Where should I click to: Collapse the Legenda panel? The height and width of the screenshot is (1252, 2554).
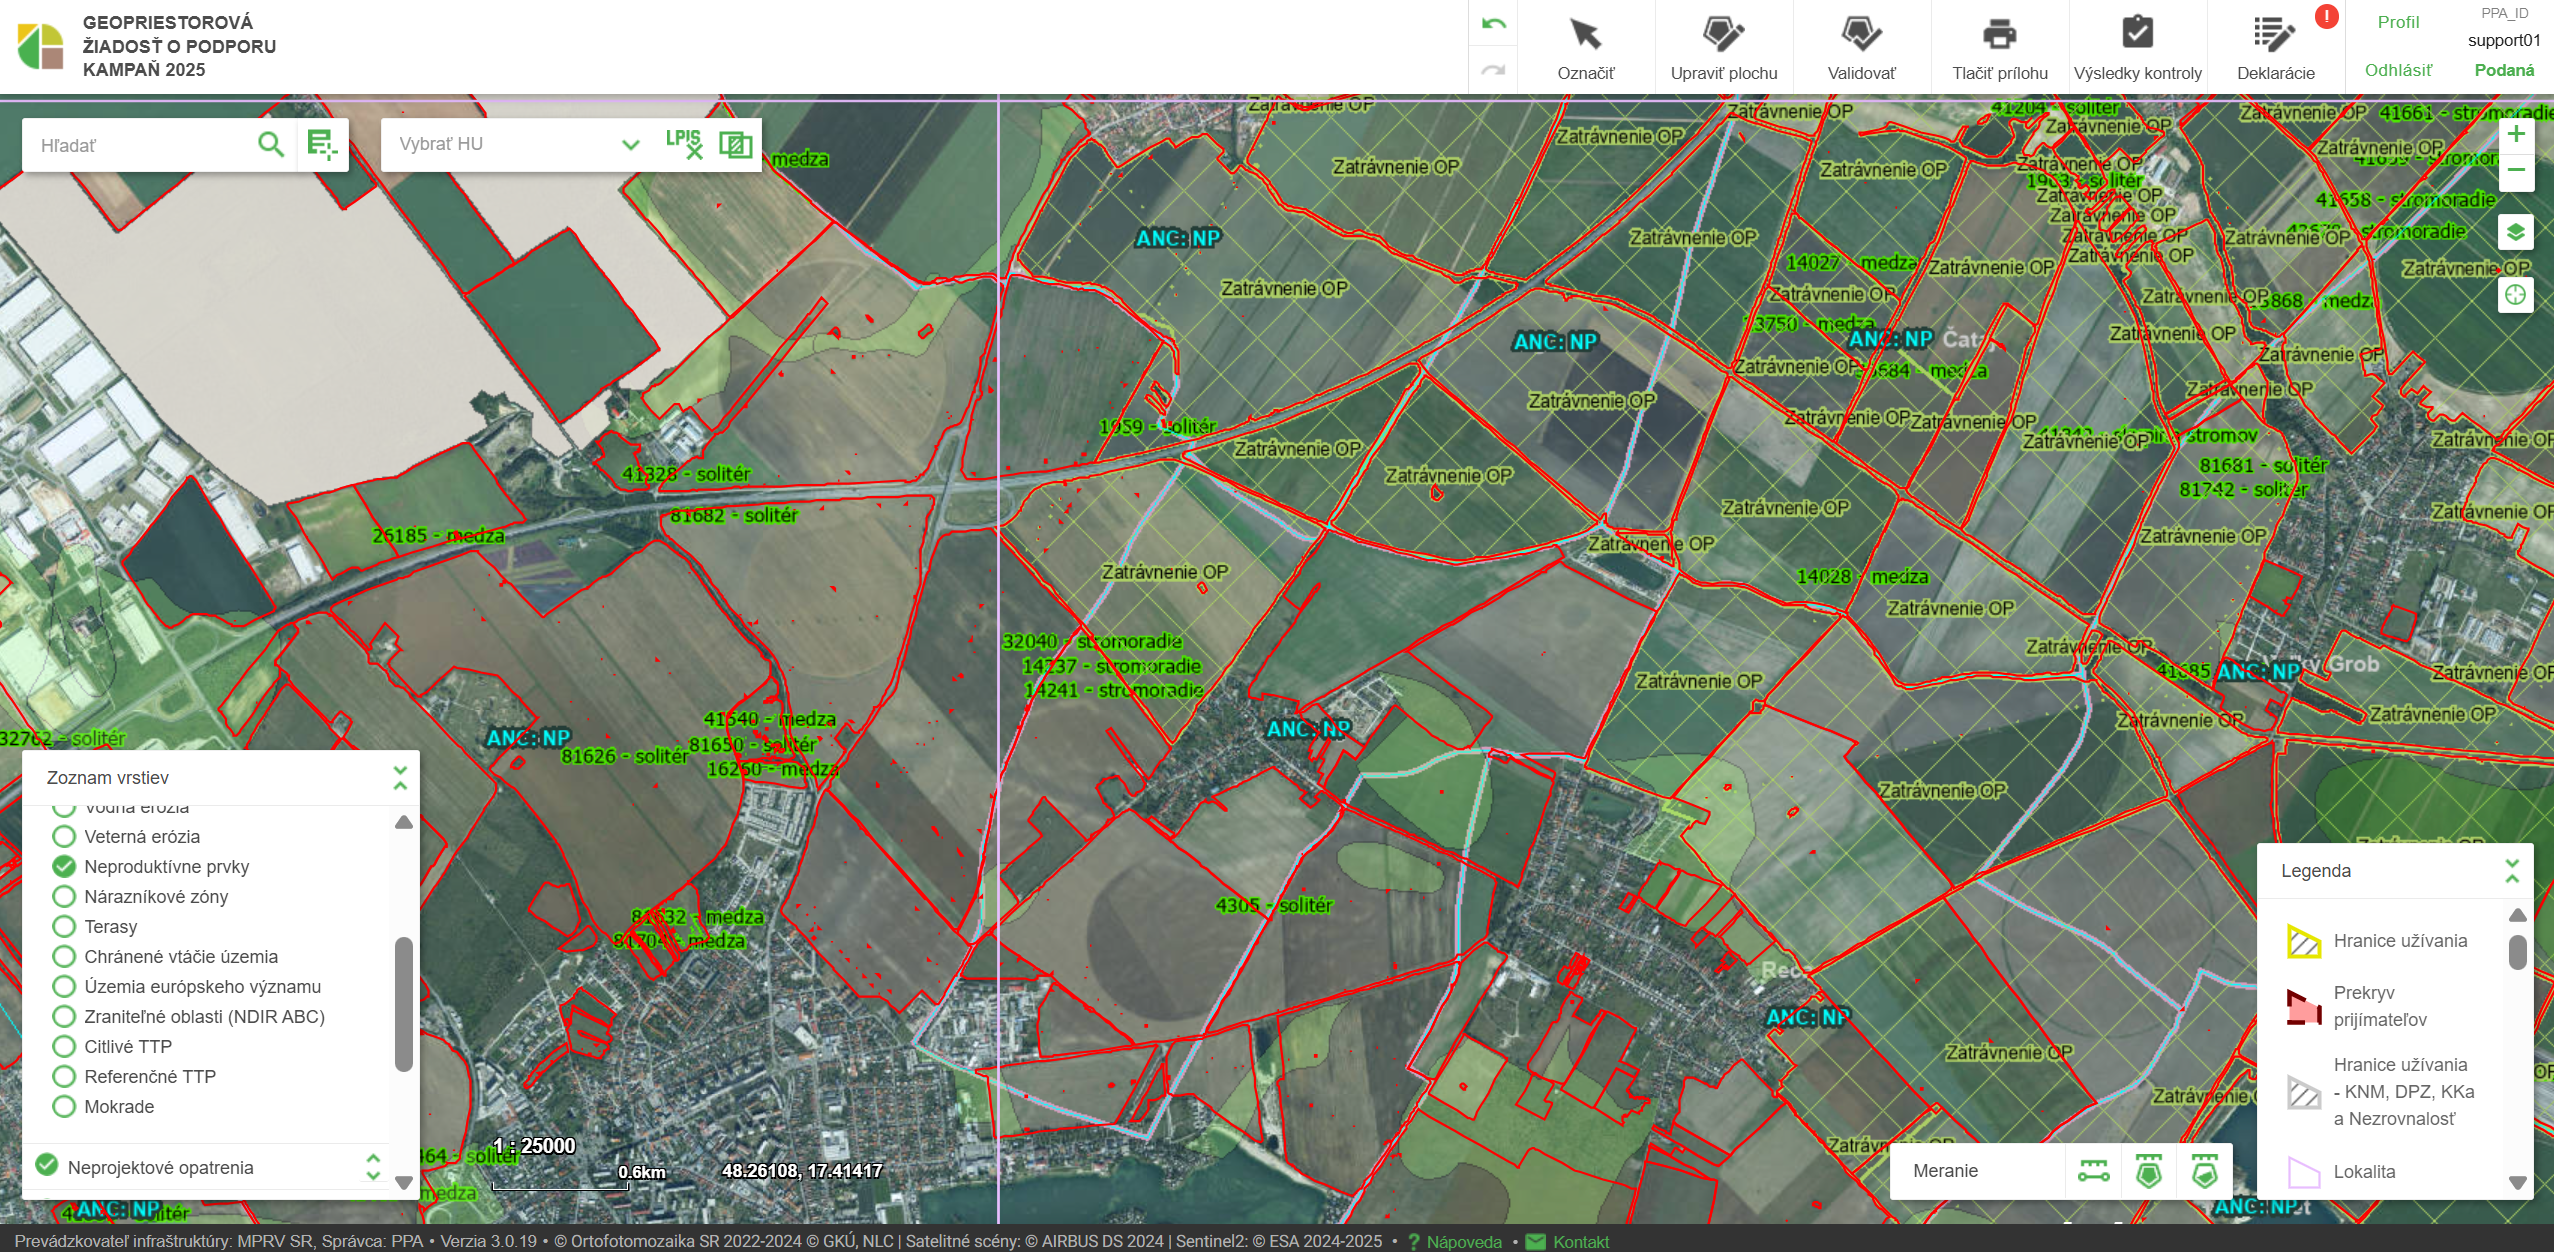pos(2511,870)
